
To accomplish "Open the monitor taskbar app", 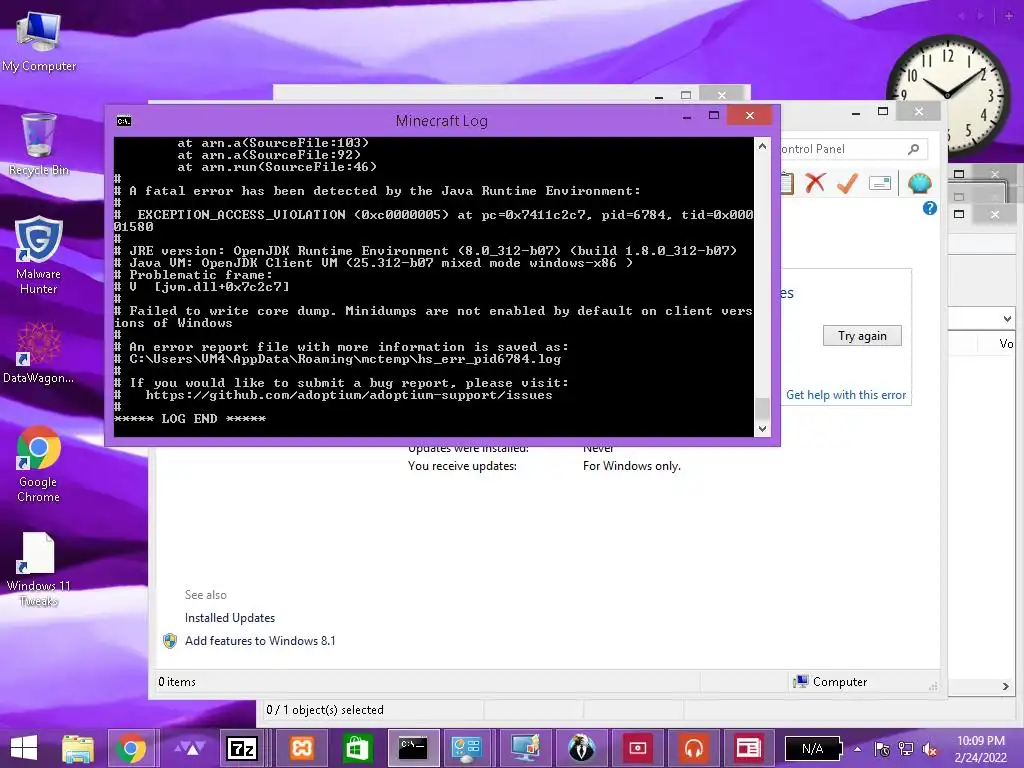I will (x=525, y=748).
